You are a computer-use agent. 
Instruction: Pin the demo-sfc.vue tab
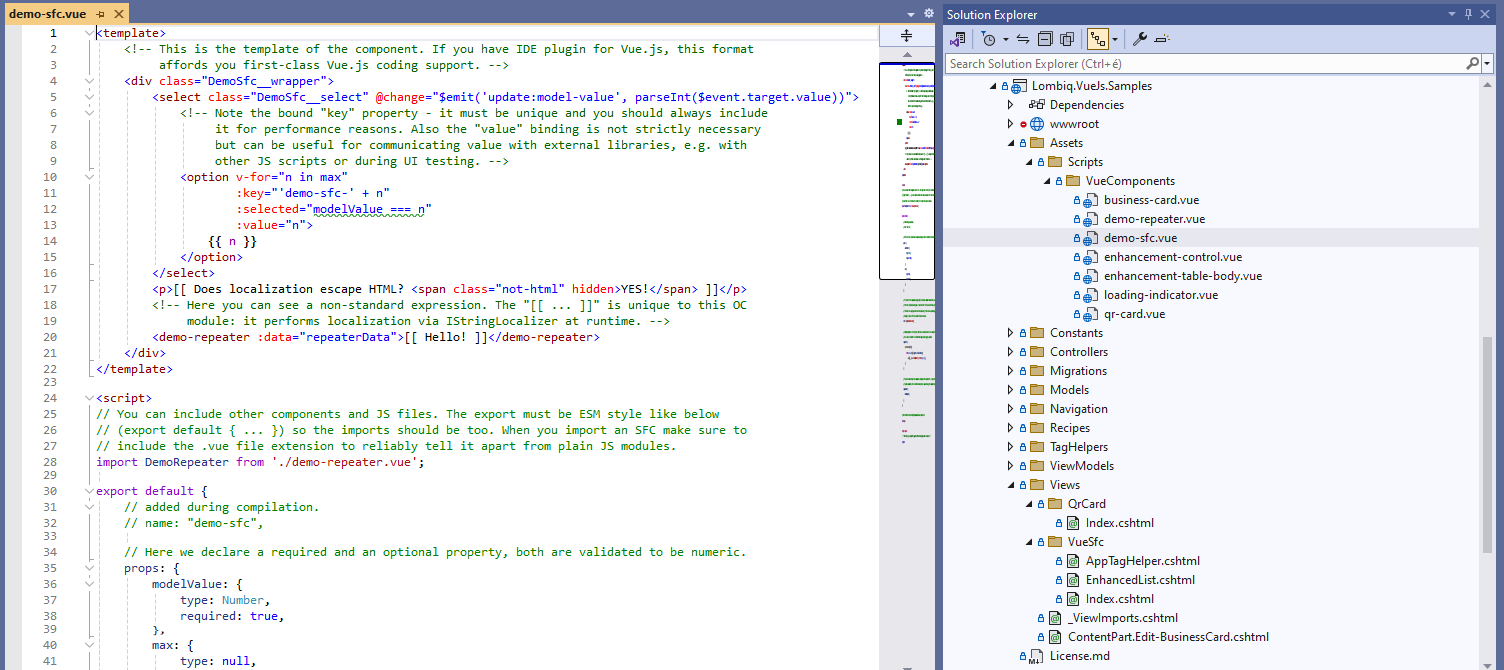pyautogui.click(x=101, y=14)
